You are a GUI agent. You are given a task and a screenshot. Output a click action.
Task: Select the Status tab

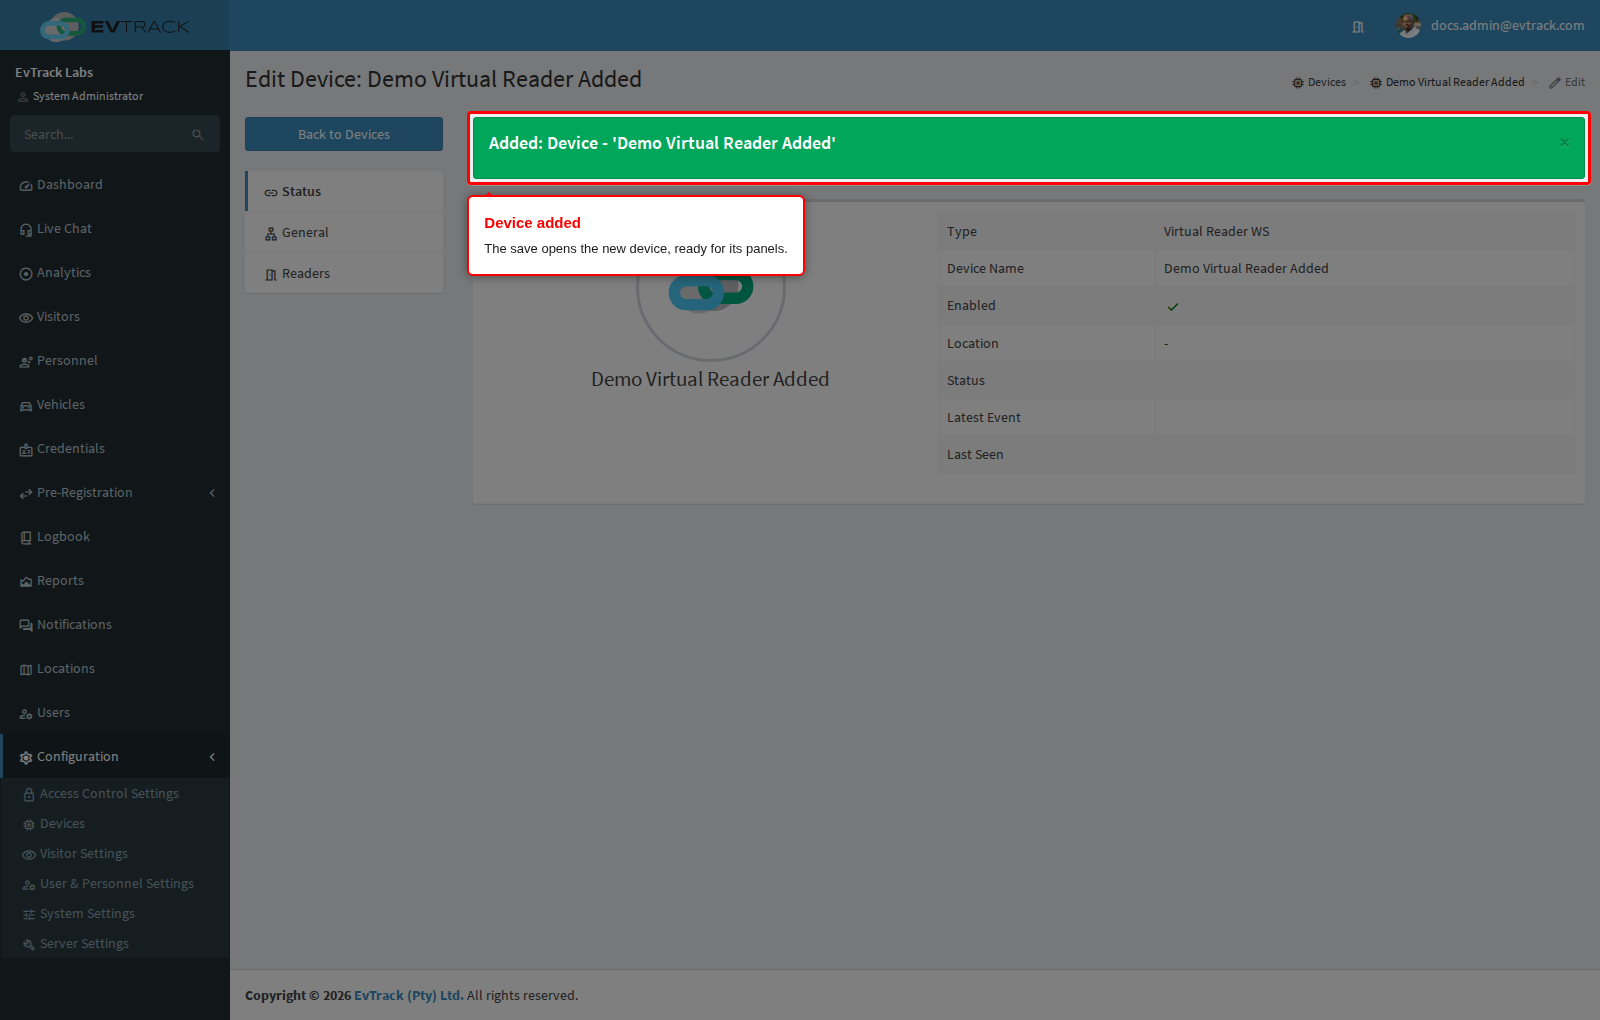(344, 192)
